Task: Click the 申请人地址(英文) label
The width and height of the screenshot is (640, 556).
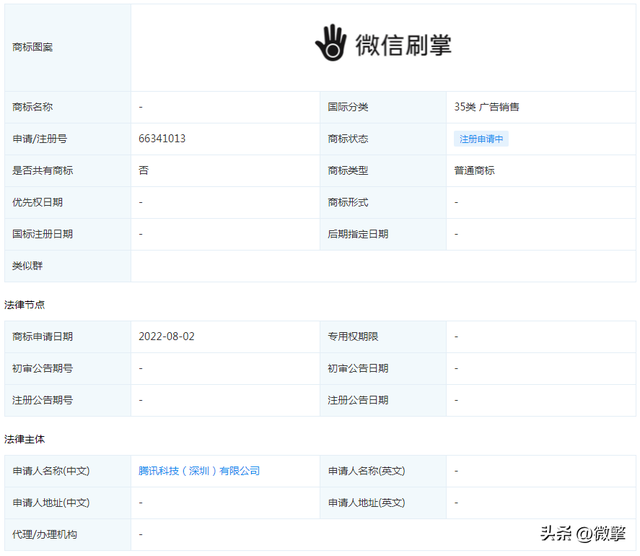Action: click(367, 503)
